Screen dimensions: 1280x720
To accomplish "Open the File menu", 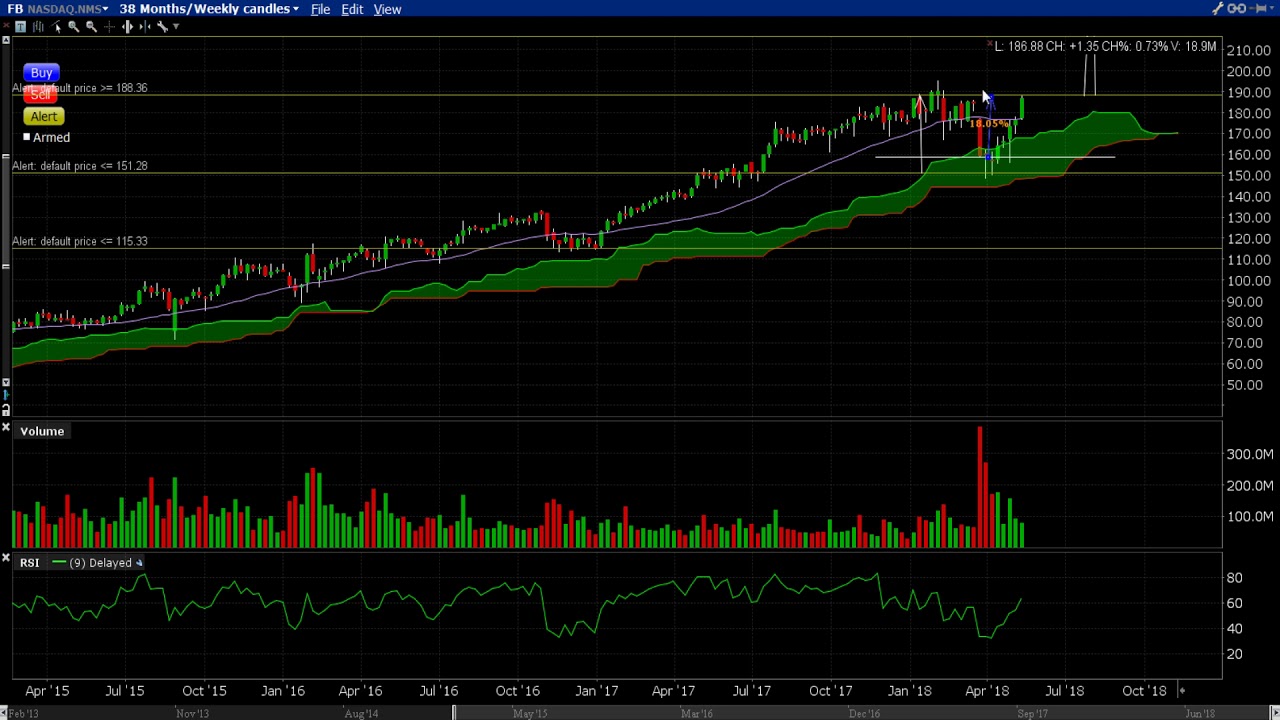I will [x=320, y=9].
